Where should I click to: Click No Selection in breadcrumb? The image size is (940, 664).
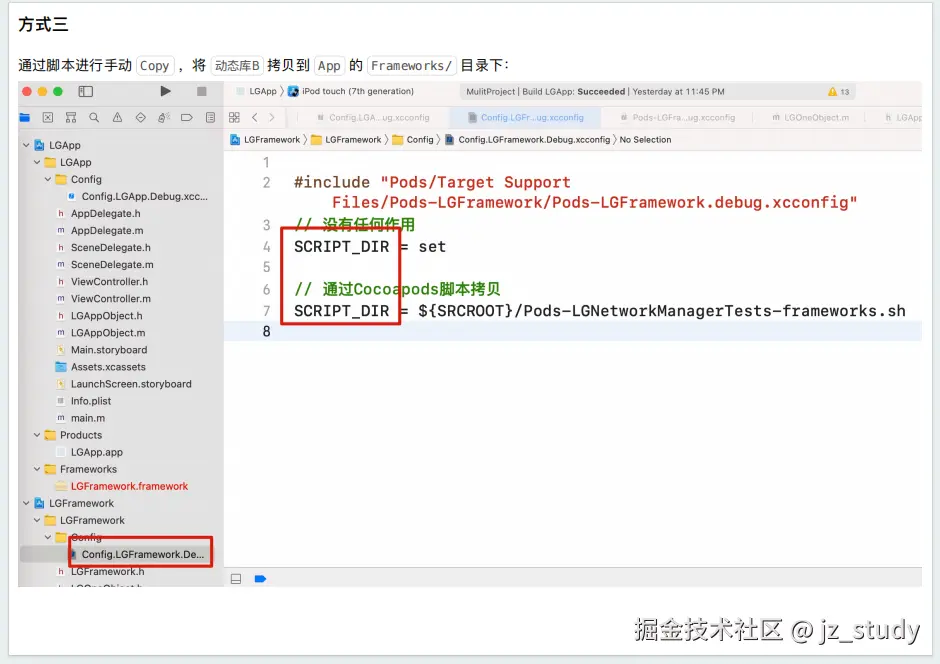tap(645, 140)
